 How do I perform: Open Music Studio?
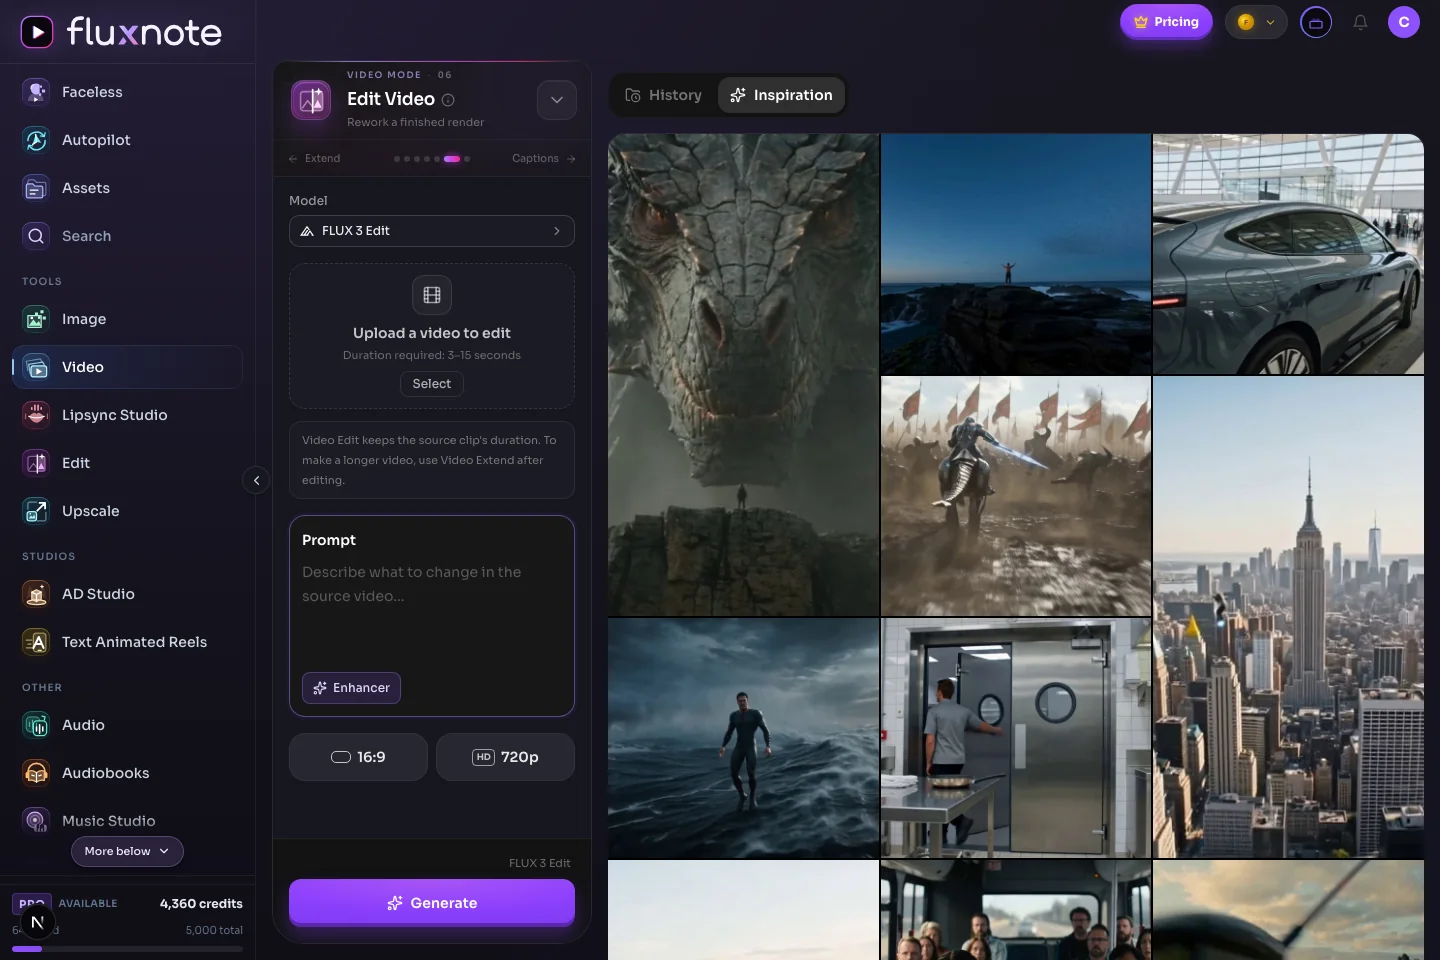tap(127, 821)
